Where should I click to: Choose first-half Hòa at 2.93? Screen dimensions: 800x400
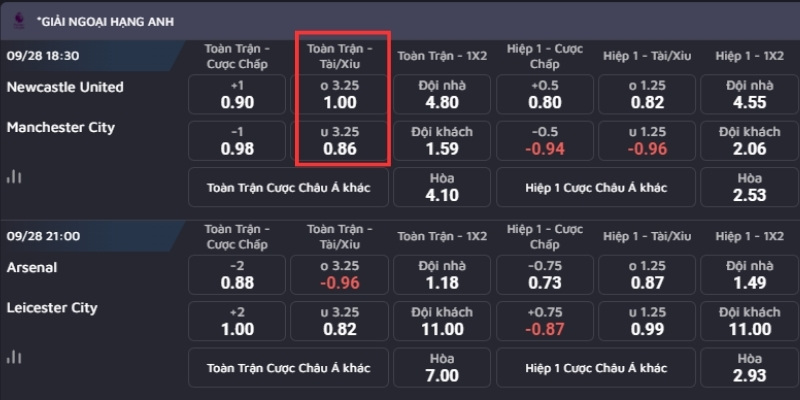749,368
